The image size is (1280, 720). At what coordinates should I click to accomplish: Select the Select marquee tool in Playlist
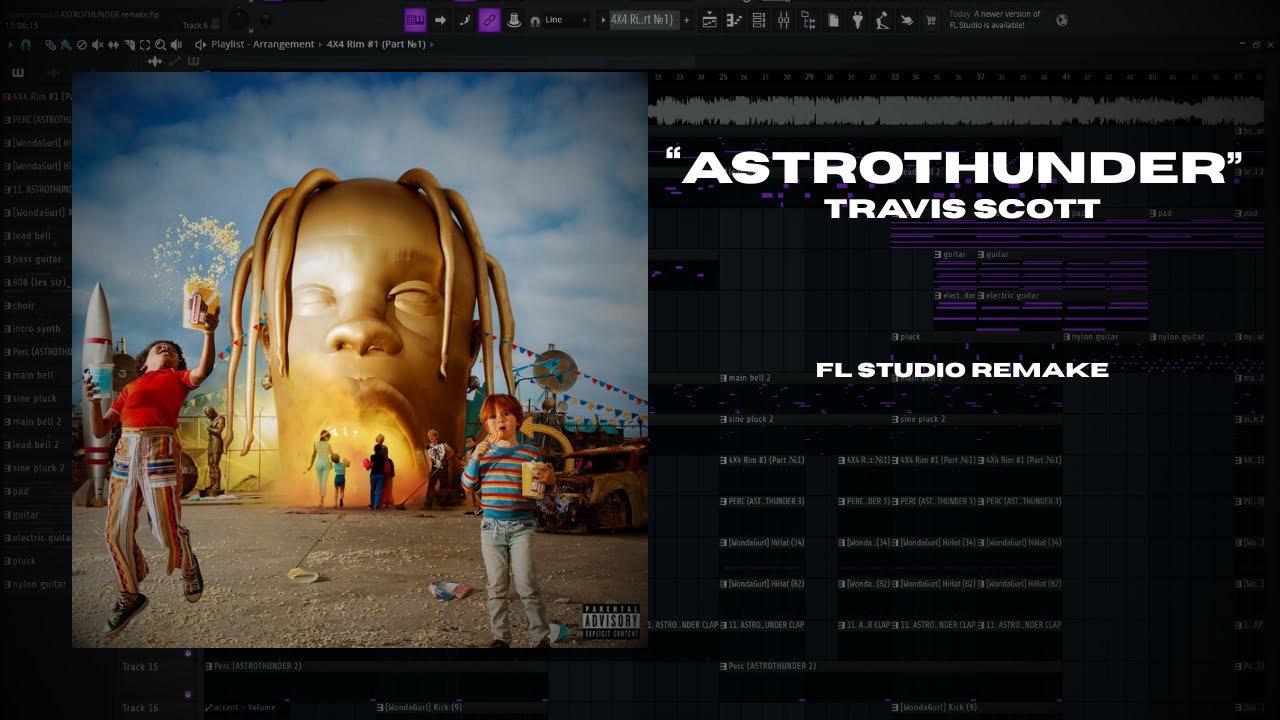coord(145,45)
